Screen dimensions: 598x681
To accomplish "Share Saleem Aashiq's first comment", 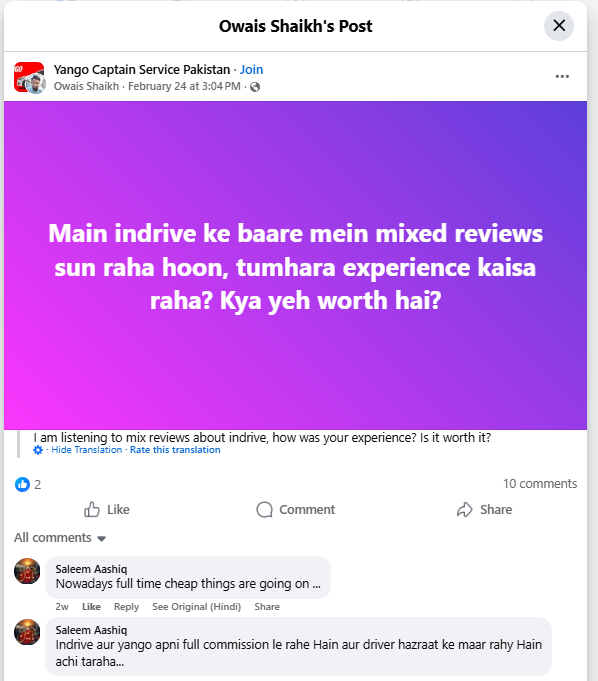I will click(267, 607).
